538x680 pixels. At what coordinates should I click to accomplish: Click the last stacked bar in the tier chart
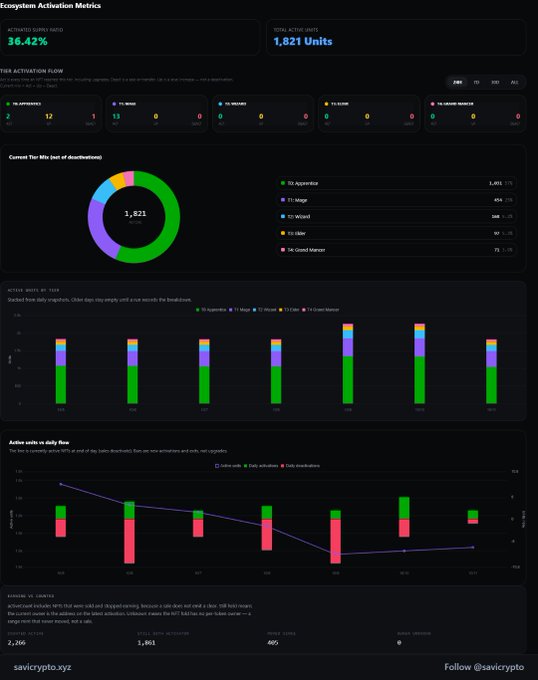(x=491, y=372)
